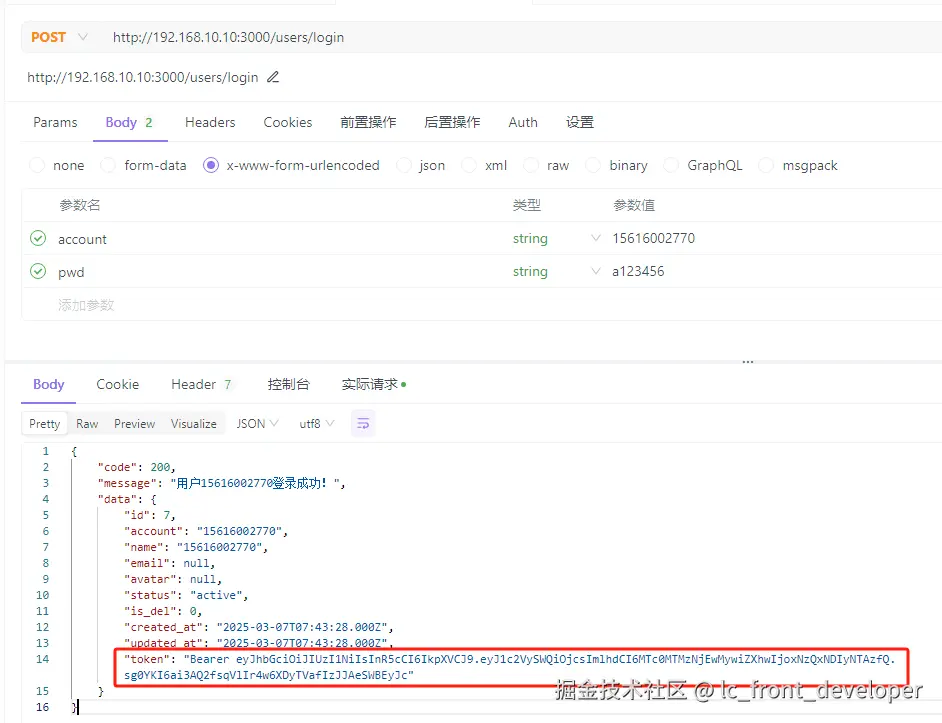
Task: Click the edit pencil icon beside request URL
Action: coord(273,77)
